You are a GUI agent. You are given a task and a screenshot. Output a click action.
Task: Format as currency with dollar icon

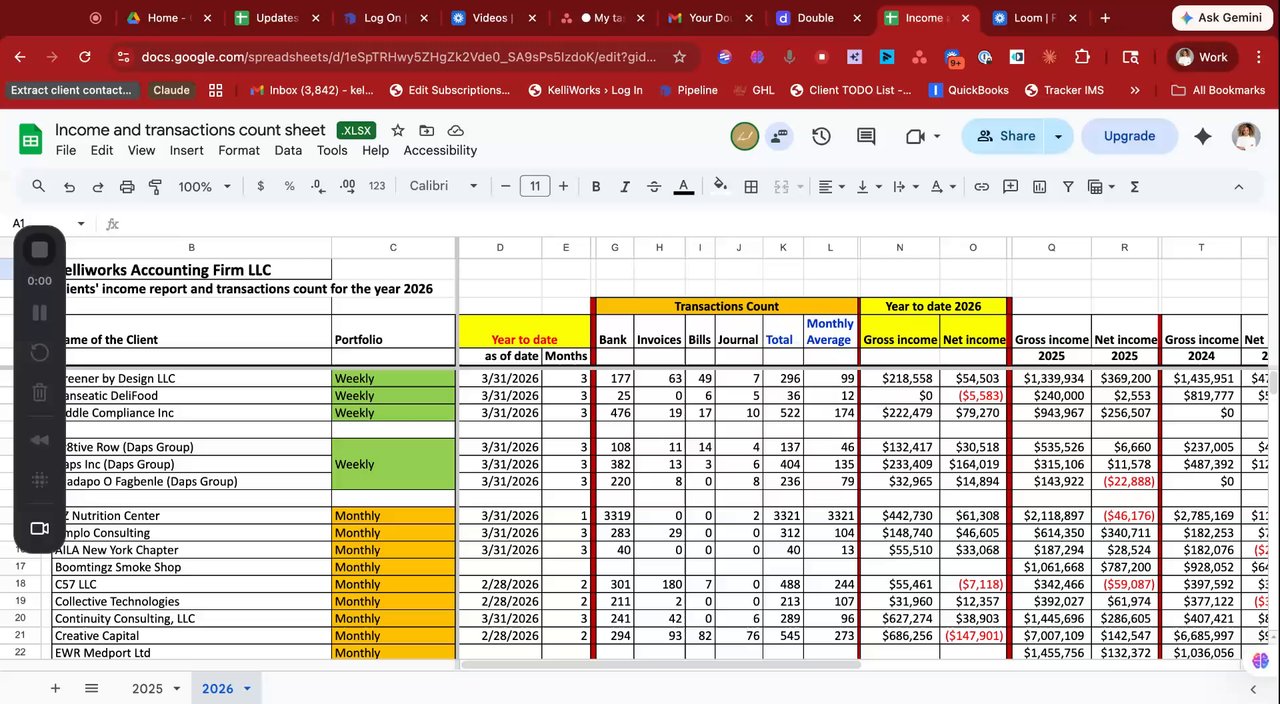pos(261,186)
